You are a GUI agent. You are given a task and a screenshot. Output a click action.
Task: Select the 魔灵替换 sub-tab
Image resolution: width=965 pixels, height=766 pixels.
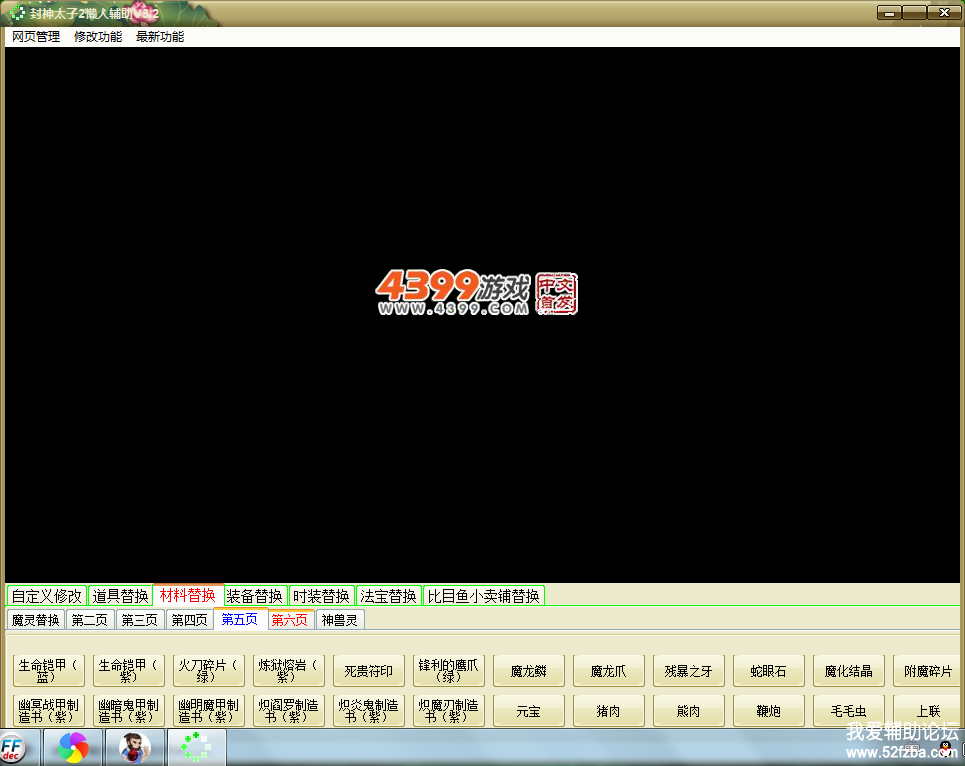click(x=36, y=620)
